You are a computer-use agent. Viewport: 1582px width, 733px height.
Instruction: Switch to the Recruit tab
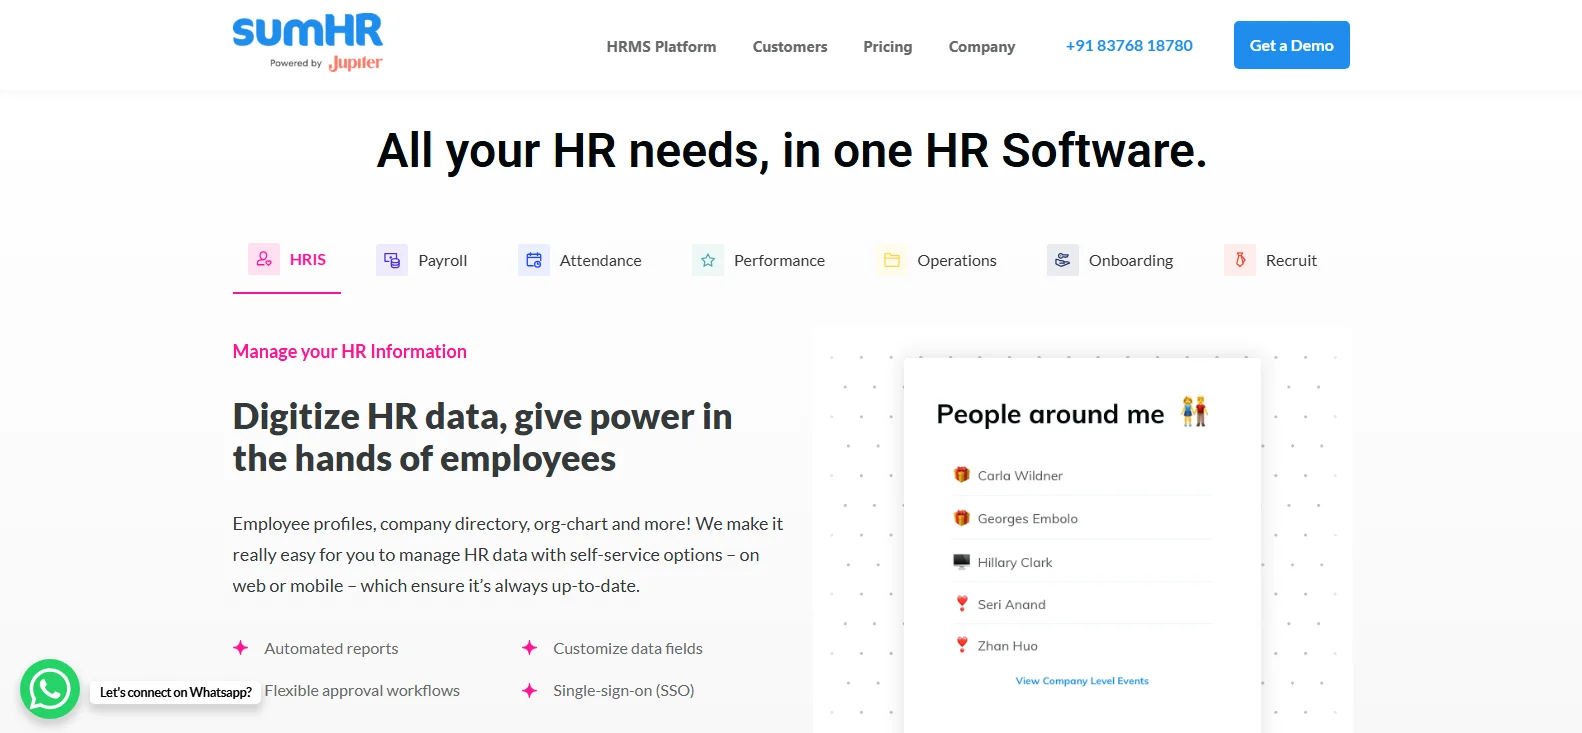[1291, 261]
